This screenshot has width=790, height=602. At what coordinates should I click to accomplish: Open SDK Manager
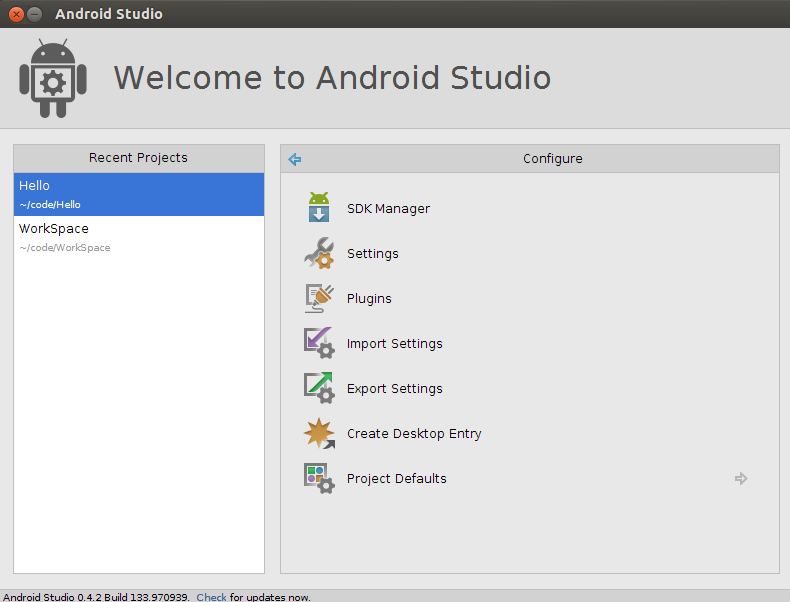(x=388, y=209)
